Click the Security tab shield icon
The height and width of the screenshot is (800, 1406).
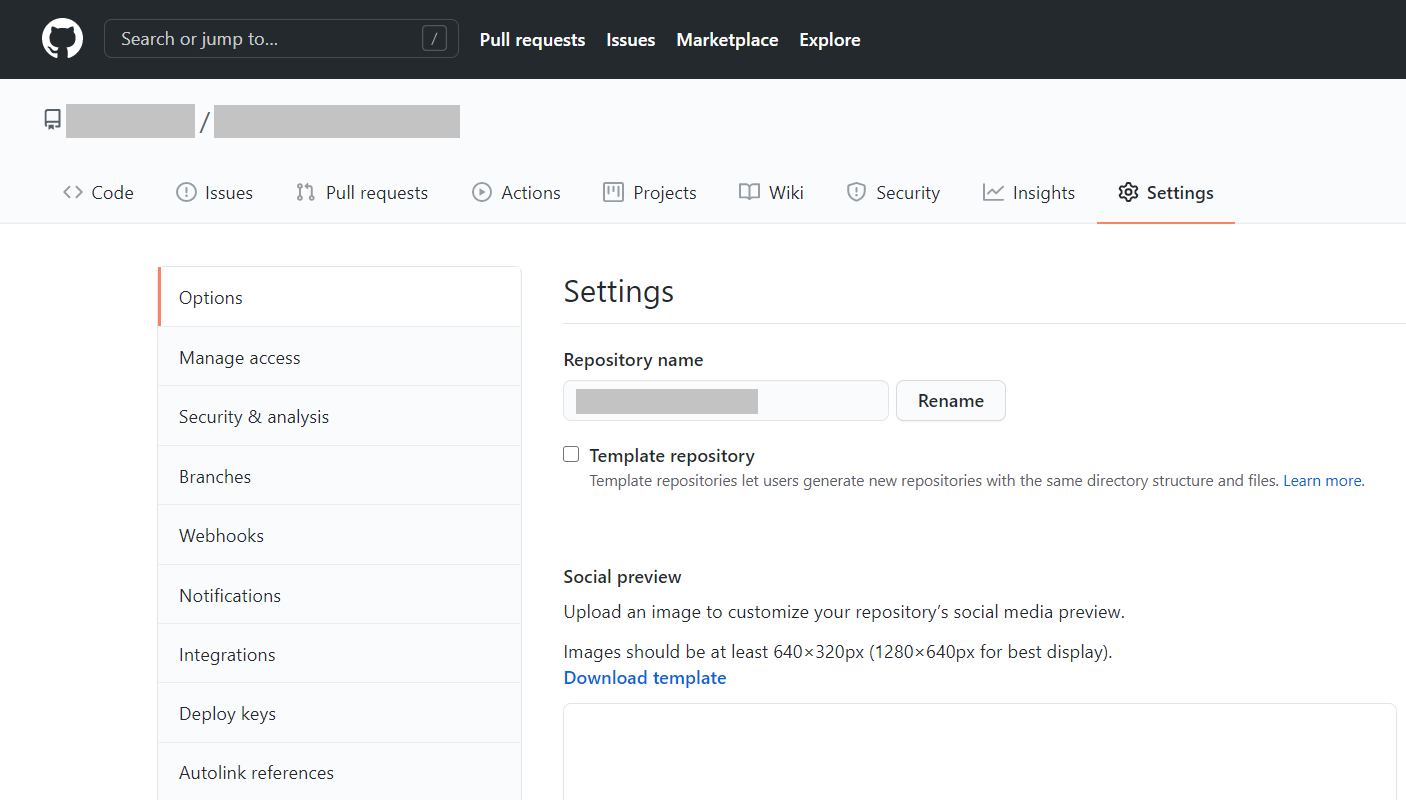coord(856,192)
